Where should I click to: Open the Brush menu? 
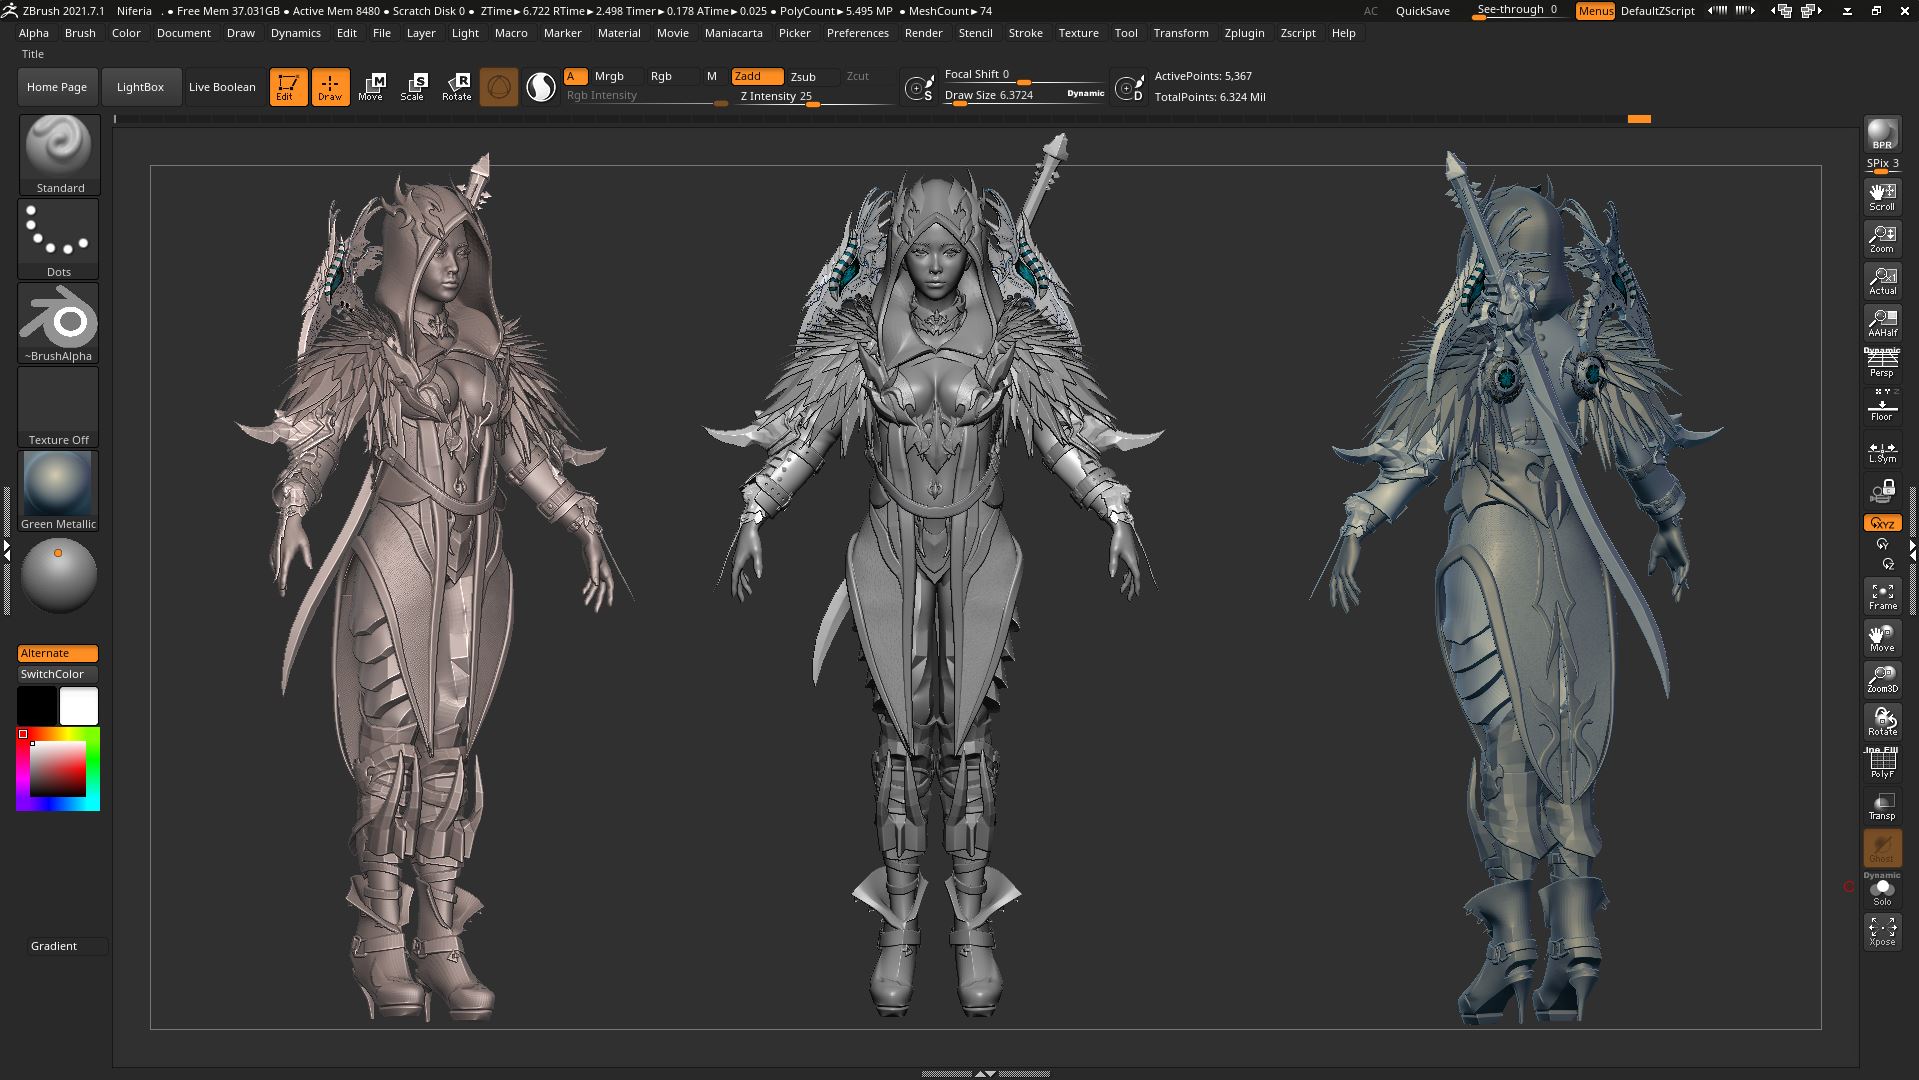[80, 33]
